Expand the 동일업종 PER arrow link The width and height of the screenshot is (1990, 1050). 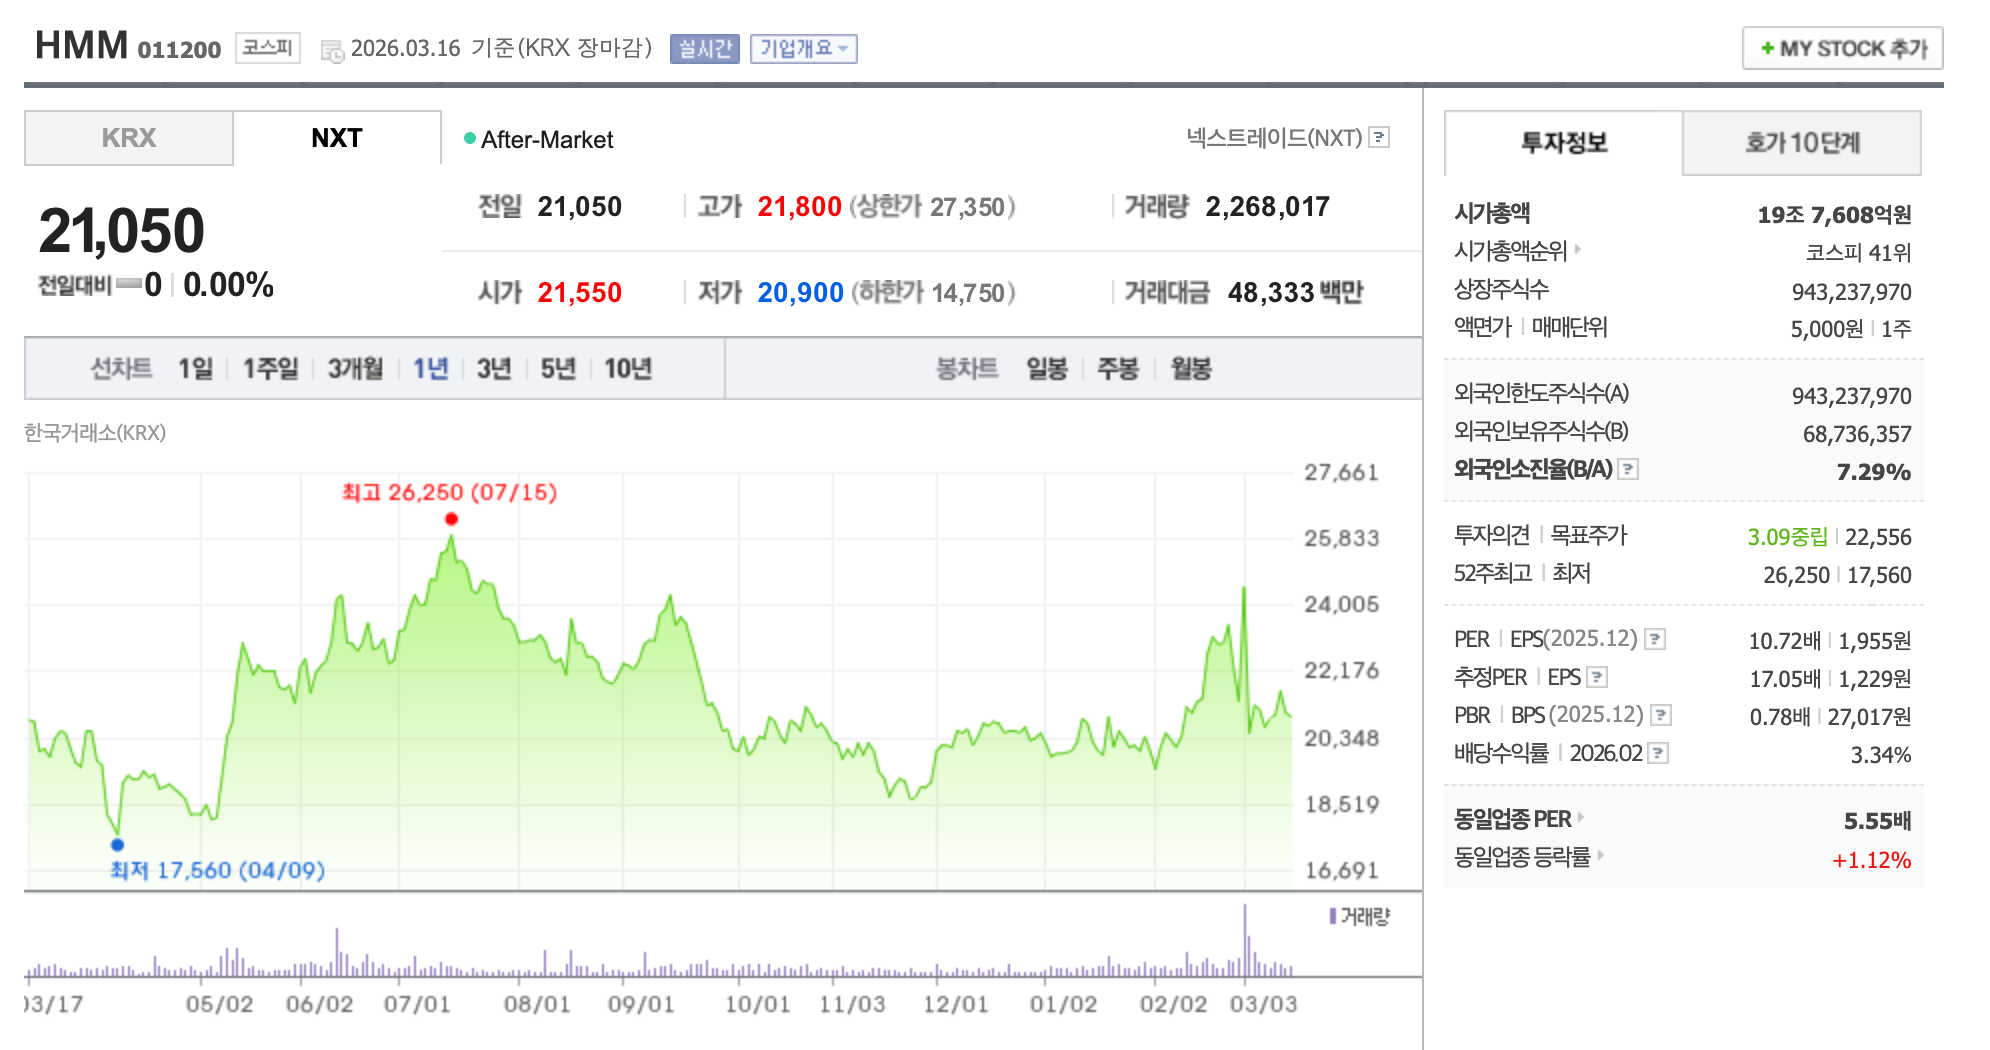click(x=1580, y=818)
